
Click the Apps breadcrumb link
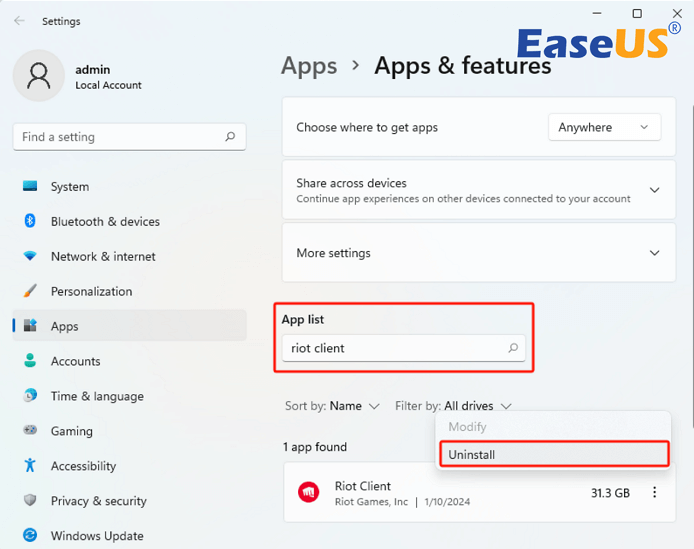[x=309, y=66]
